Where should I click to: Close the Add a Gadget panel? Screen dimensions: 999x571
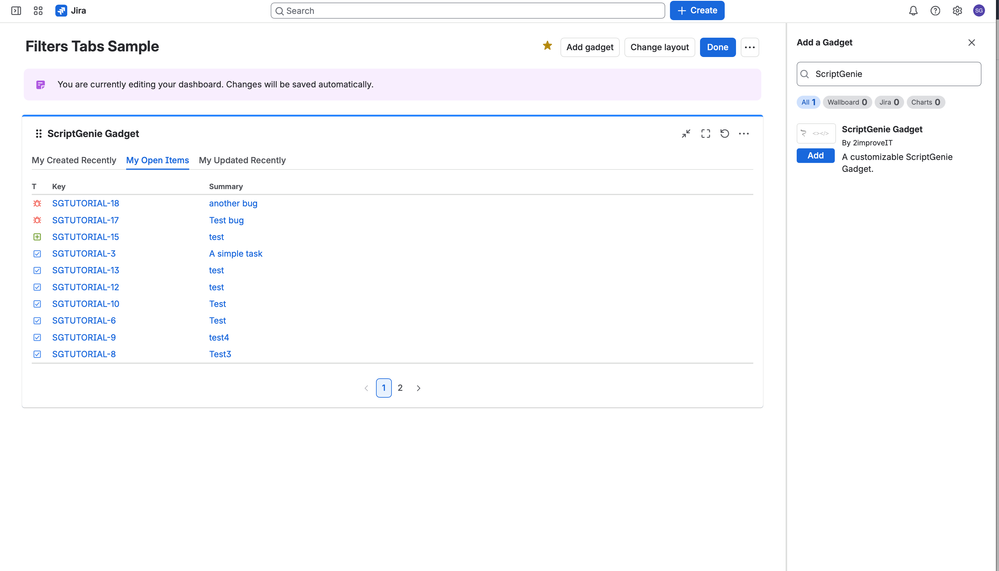[972, 43]
